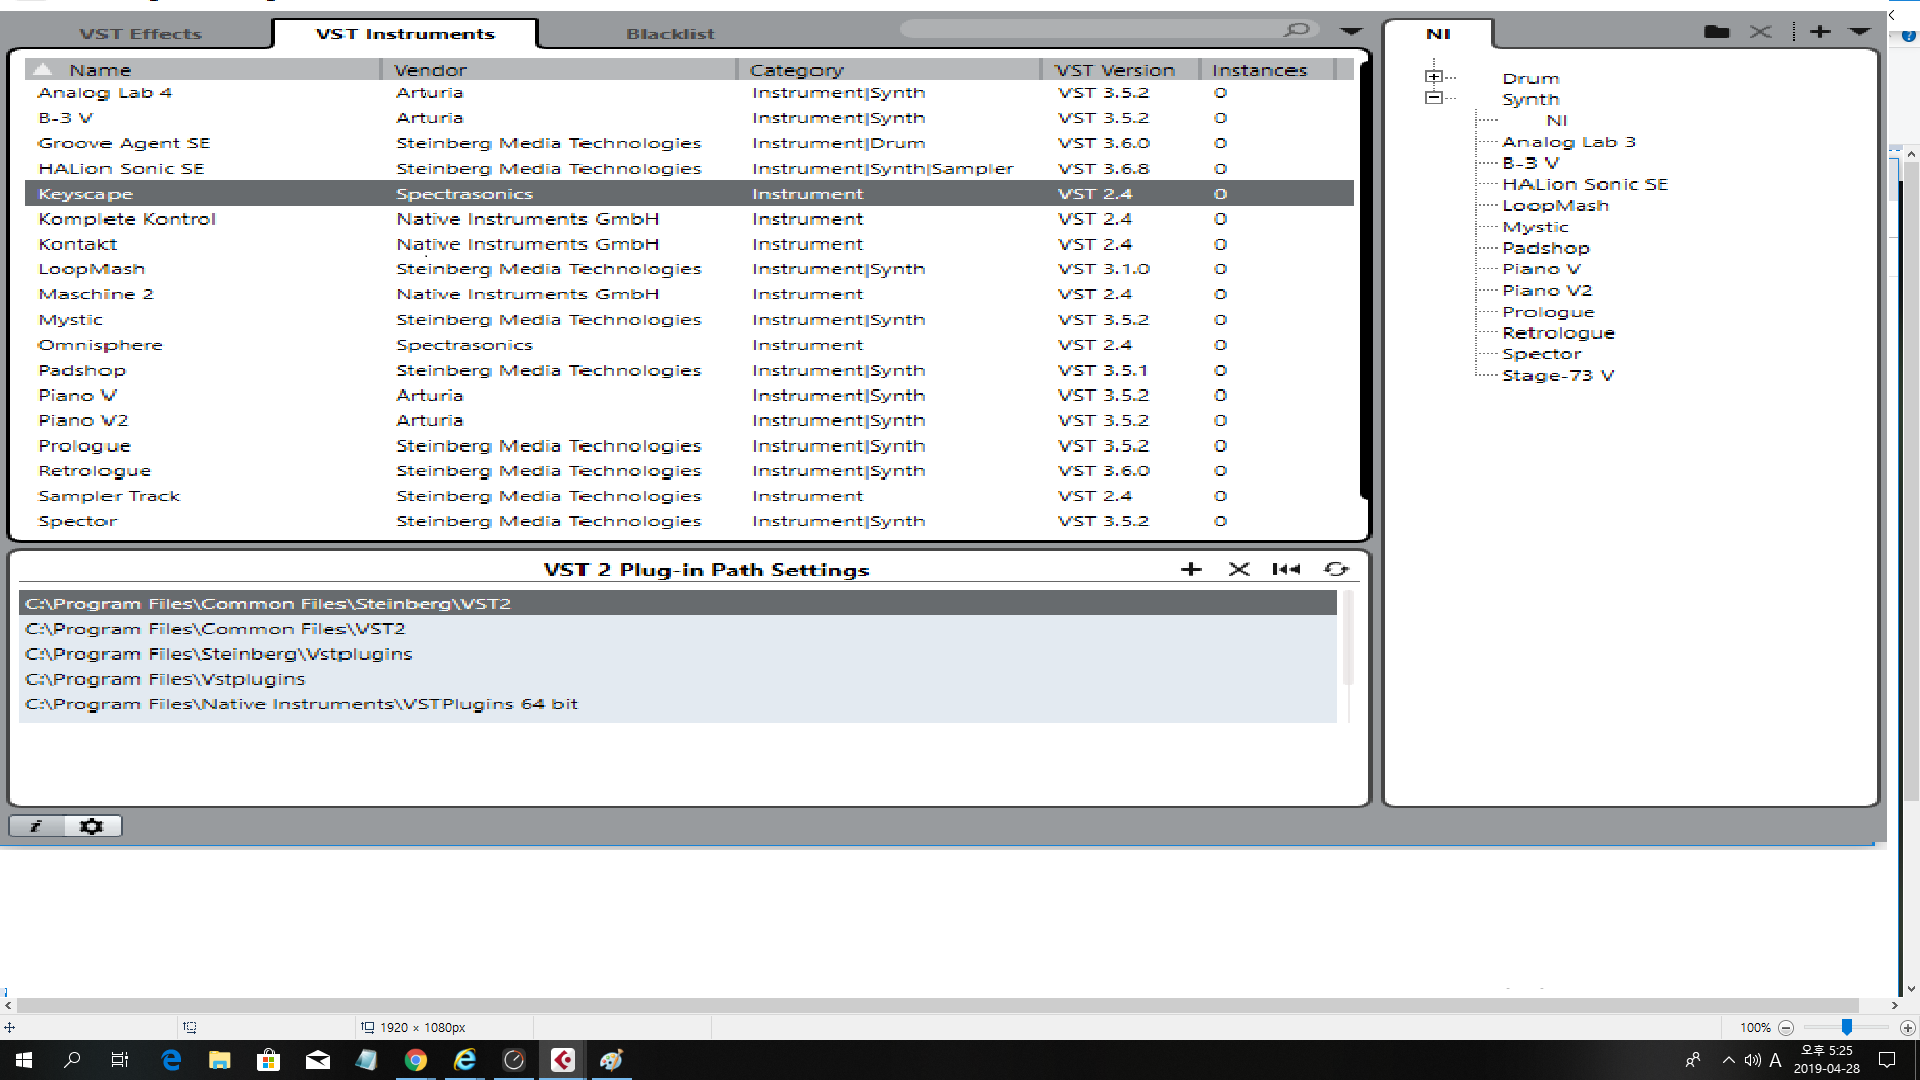Select the Kontakt plug-in row
Screen dimensions: 1920x1080
689,244
